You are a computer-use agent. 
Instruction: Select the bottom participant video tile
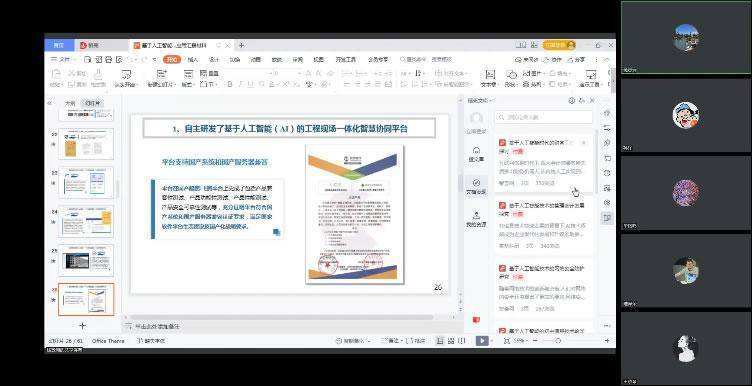686,349
